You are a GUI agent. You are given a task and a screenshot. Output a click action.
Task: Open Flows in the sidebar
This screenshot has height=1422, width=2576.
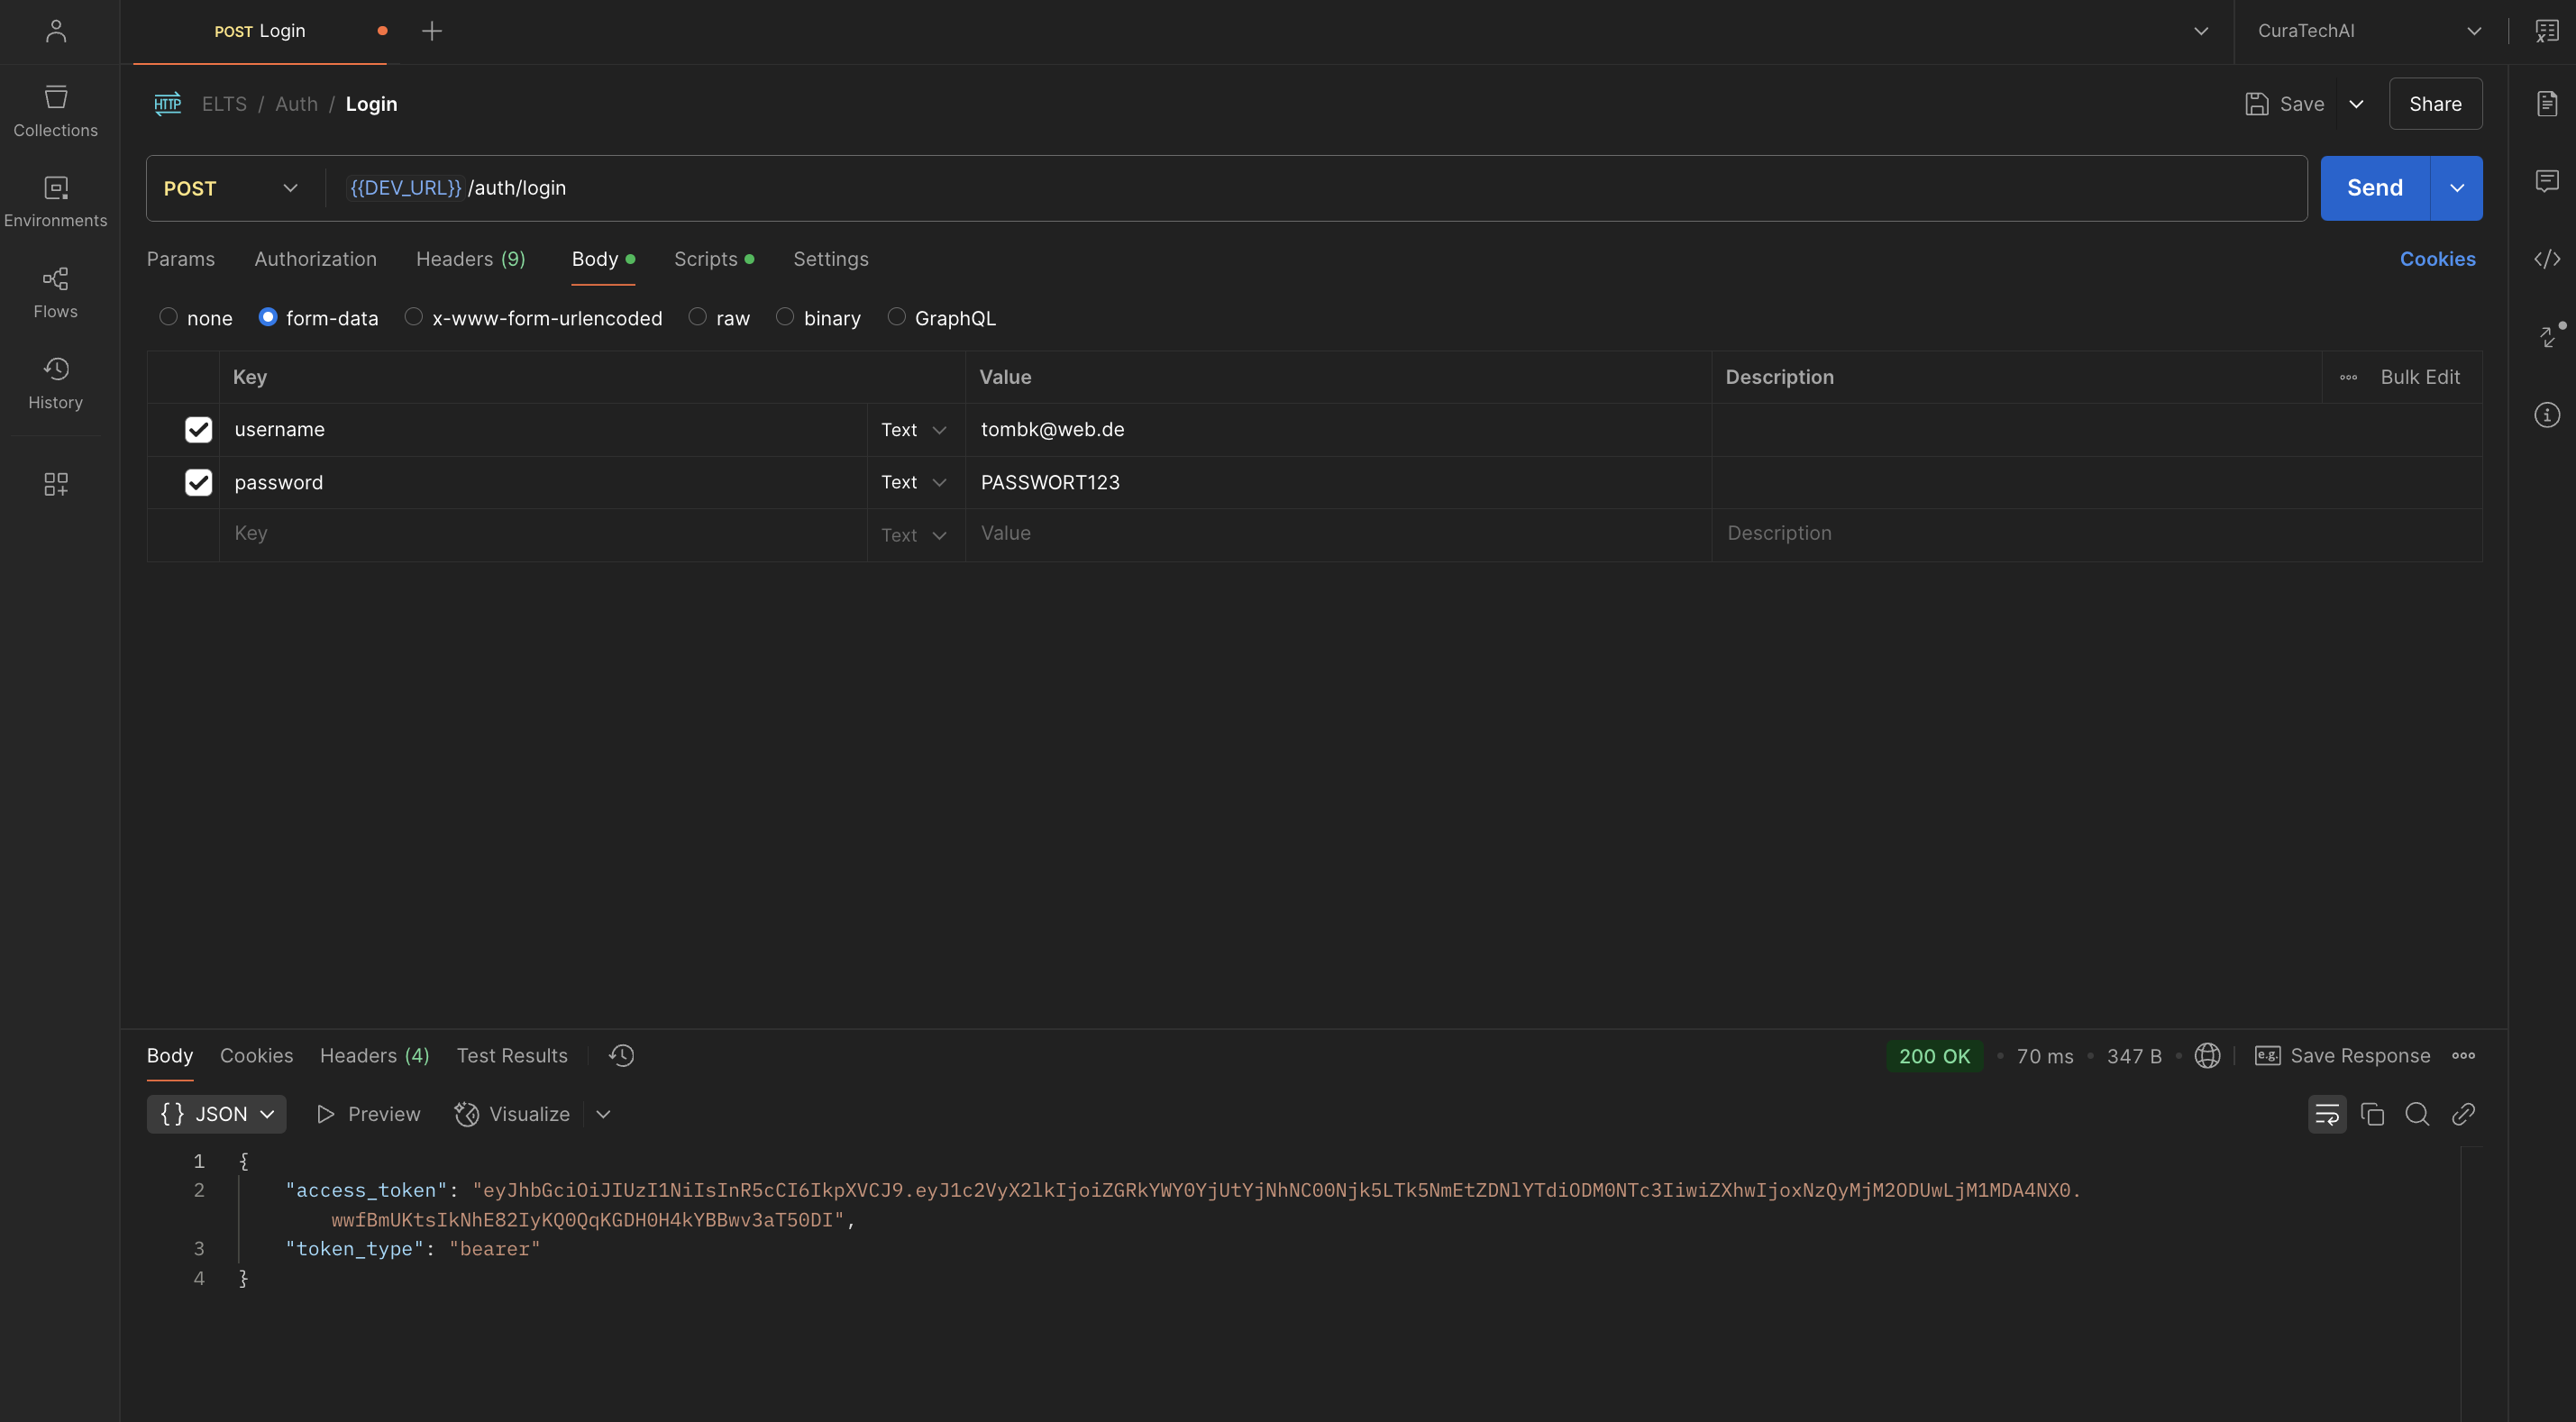56,293
